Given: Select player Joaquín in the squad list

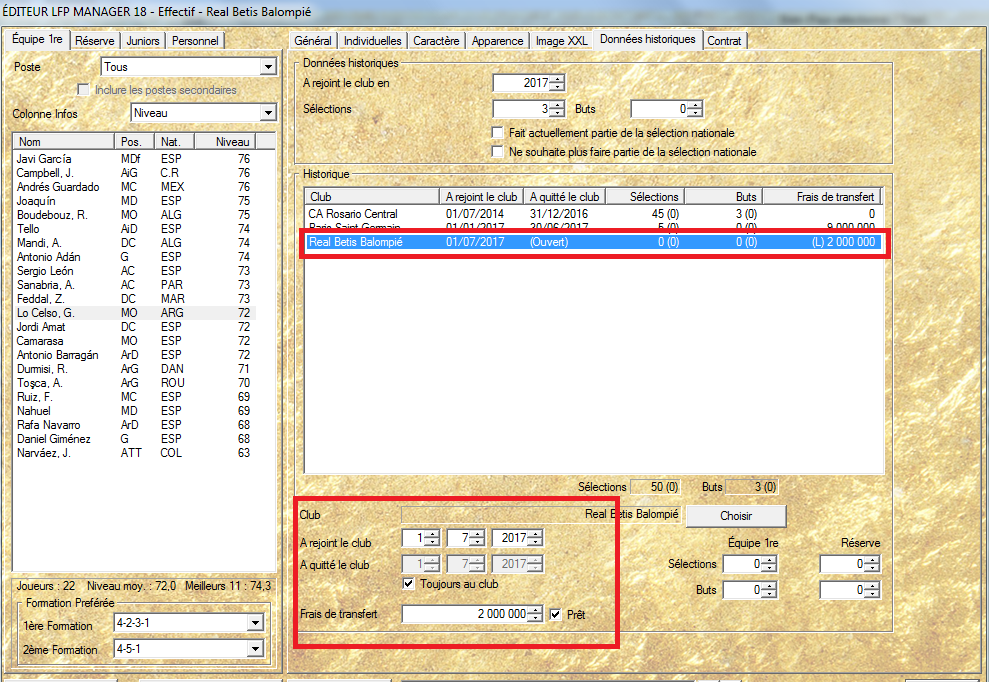Looking at the screenshot, I should tap(135, 201).
